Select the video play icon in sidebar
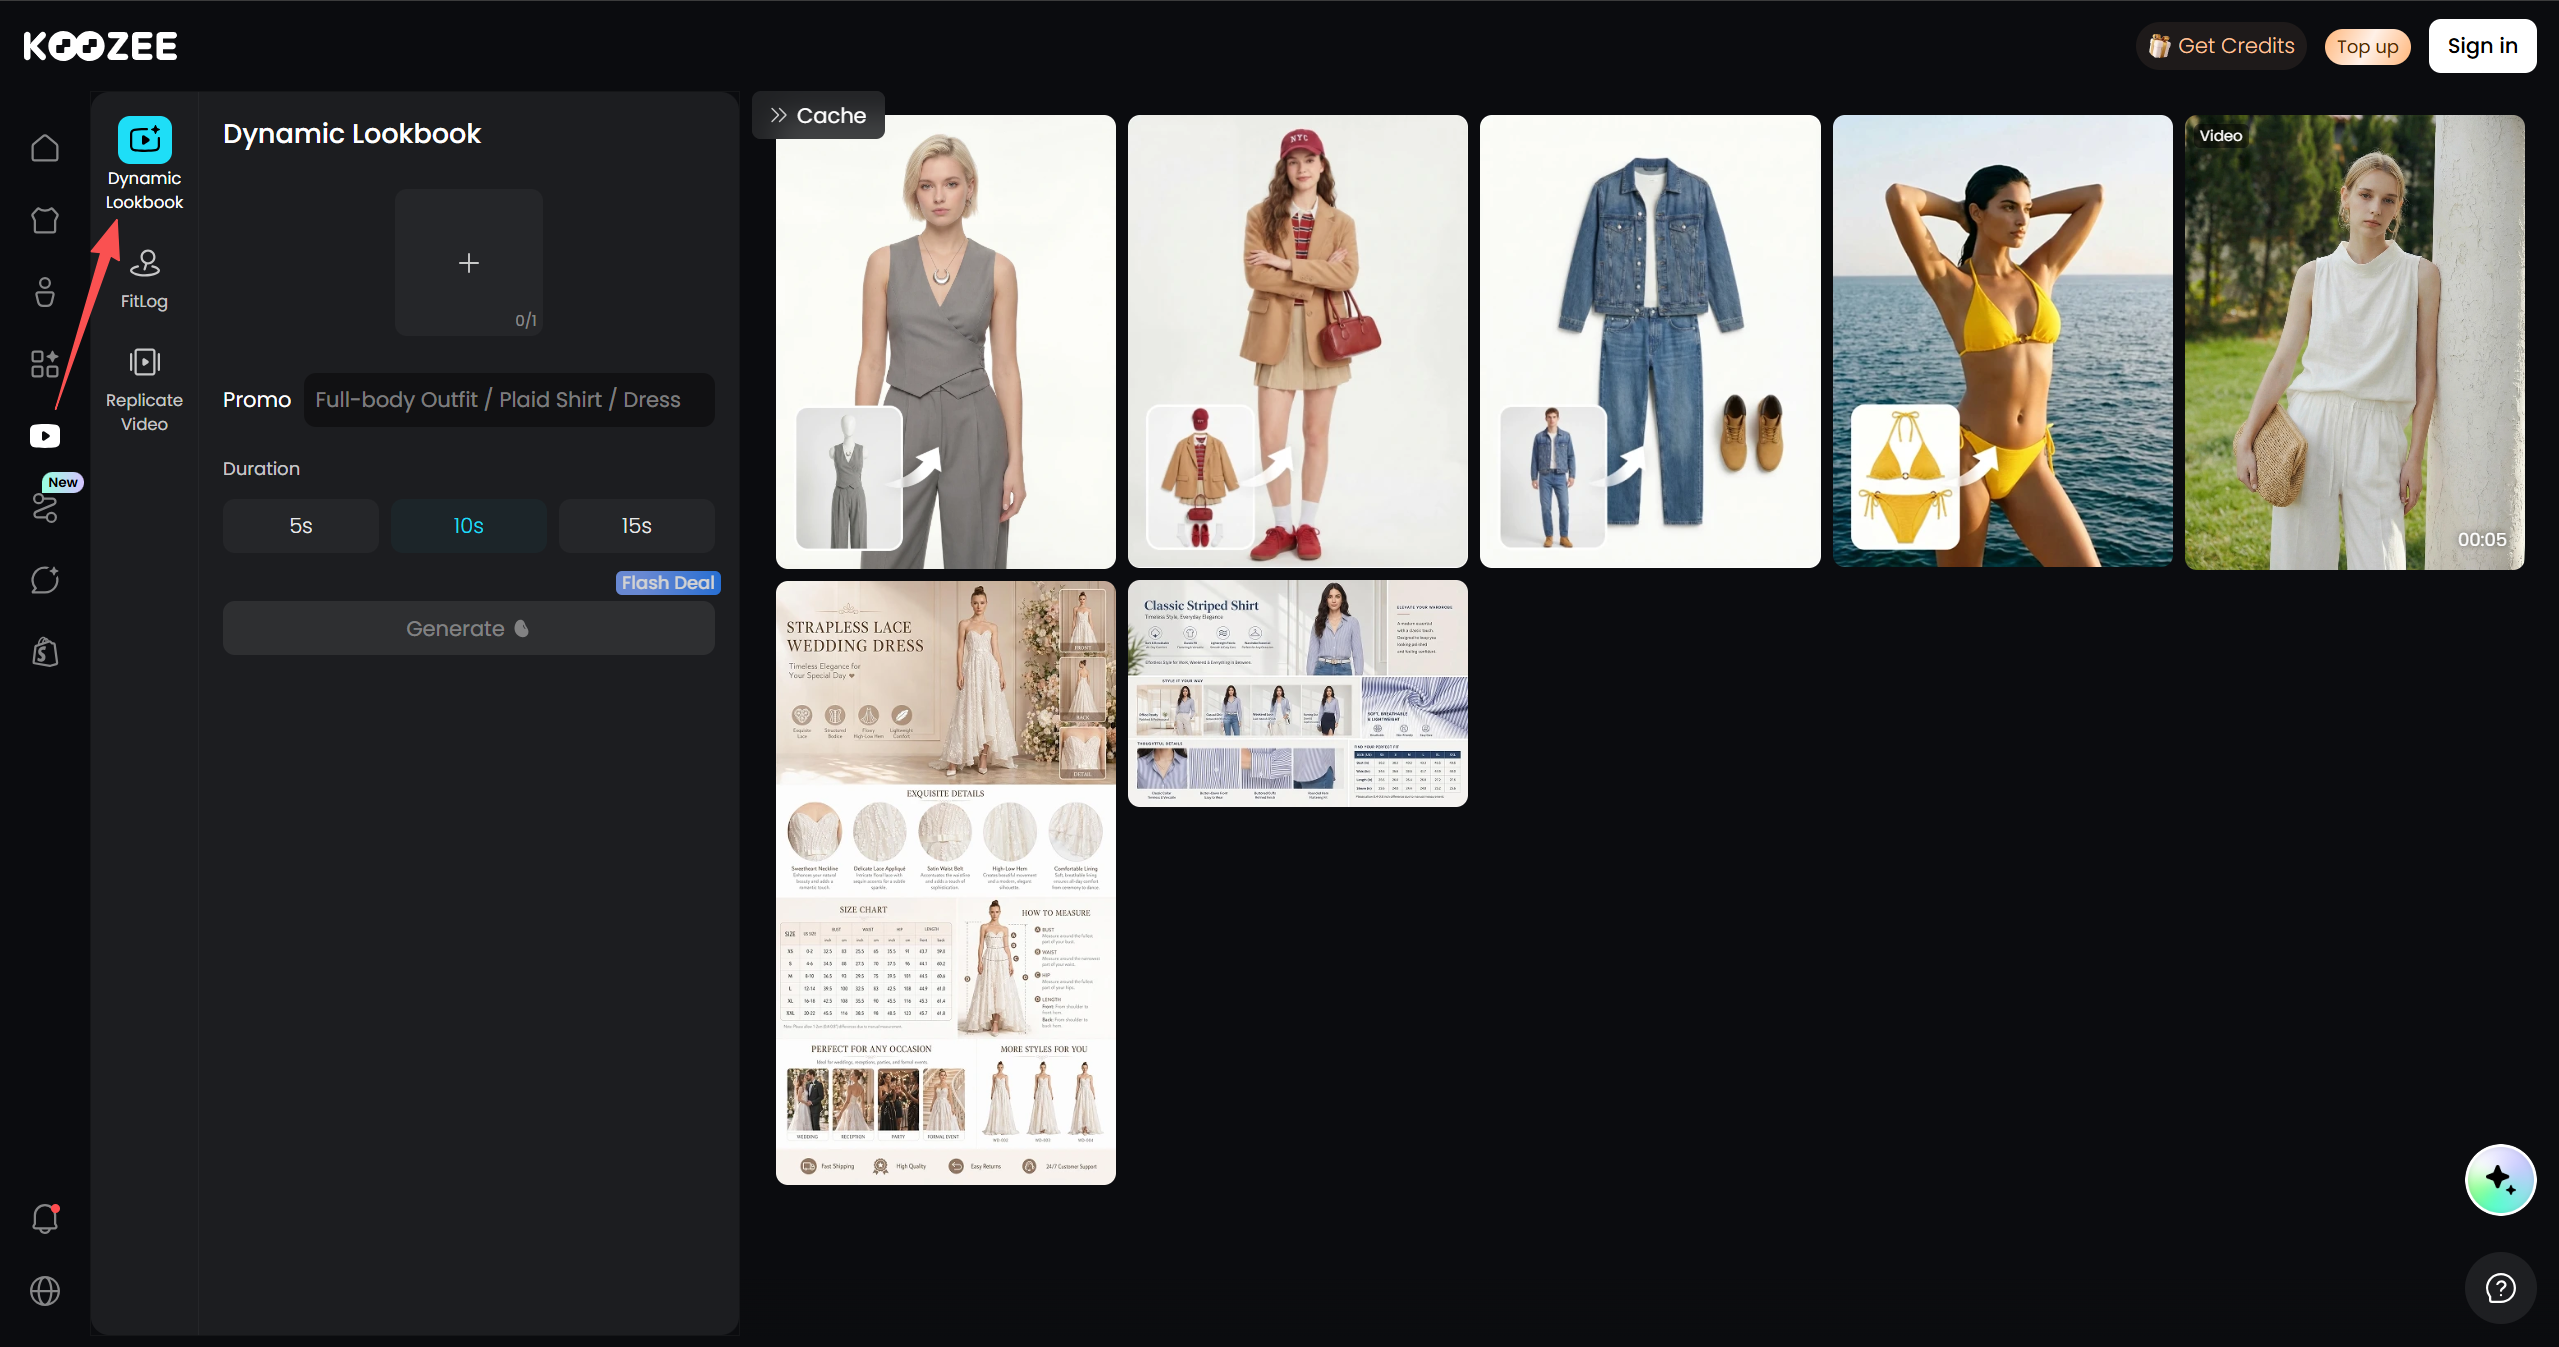The height and width of the screenshot is (1347, 2559). pos(45,436)
